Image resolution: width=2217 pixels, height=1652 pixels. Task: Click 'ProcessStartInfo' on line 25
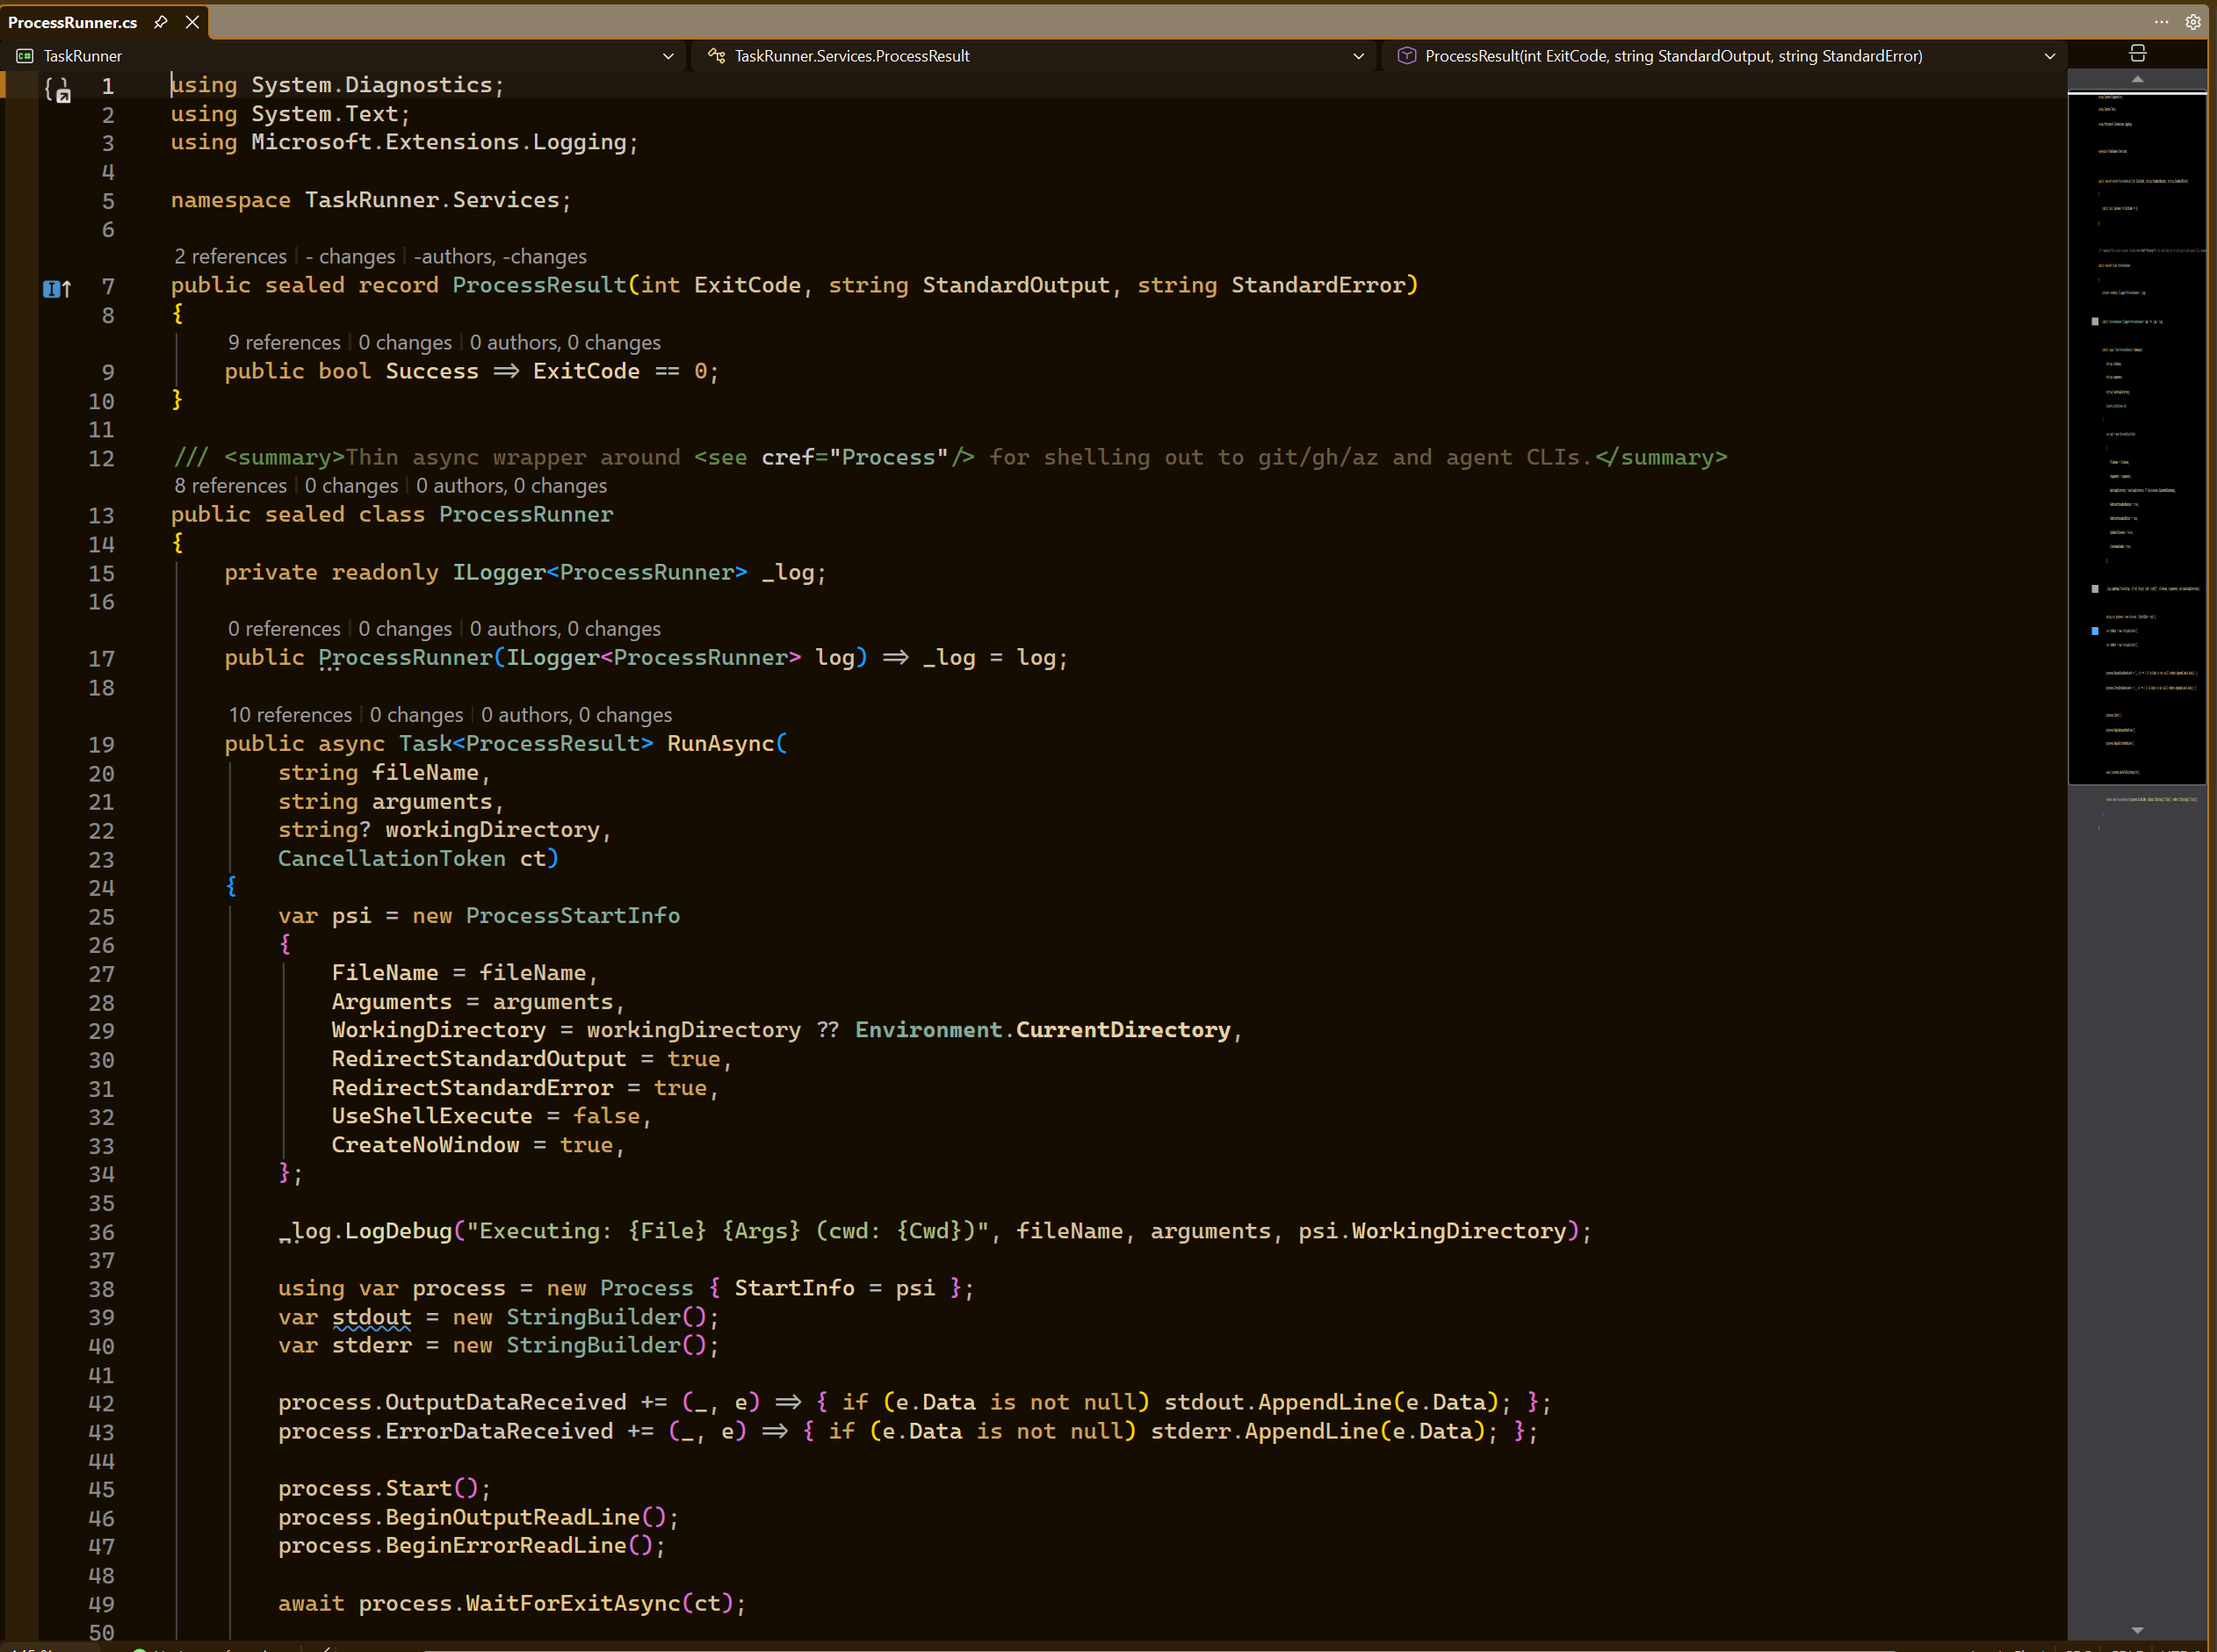click(x=573, y=916)
